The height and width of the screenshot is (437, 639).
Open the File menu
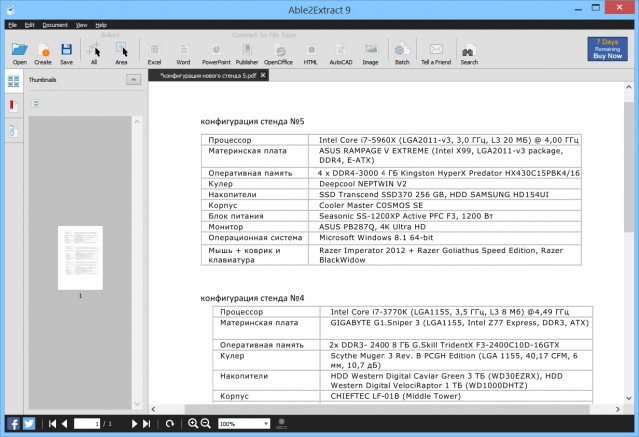click(x=13, y=25)
